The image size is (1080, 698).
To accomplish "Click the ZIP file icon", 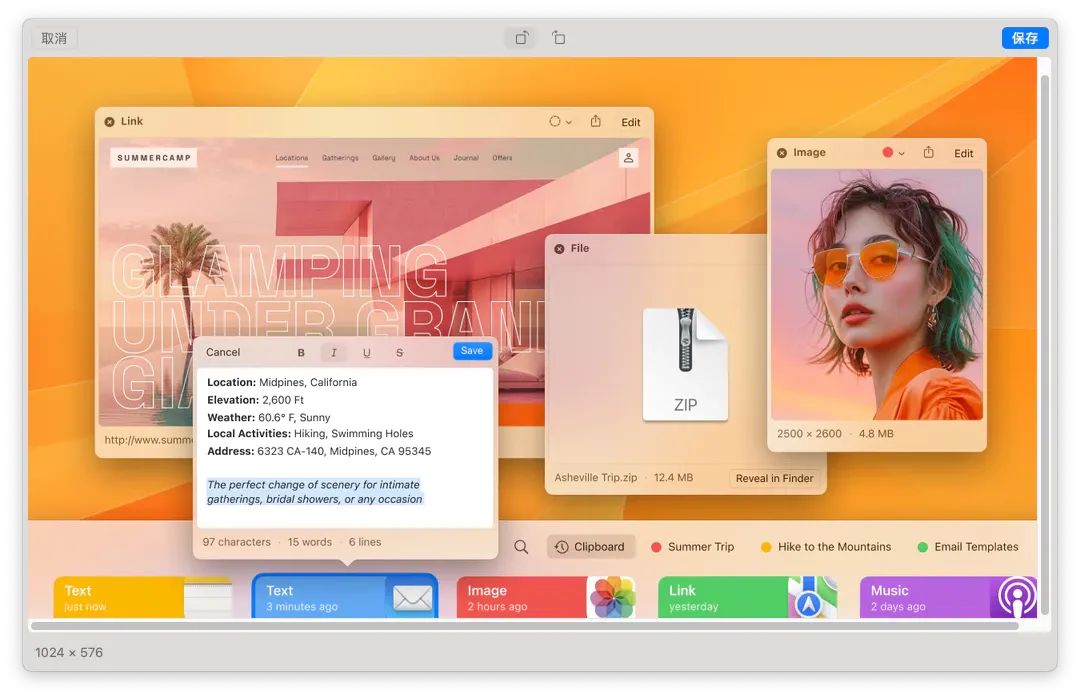I will pyautogui.click(x=685, y=364).
